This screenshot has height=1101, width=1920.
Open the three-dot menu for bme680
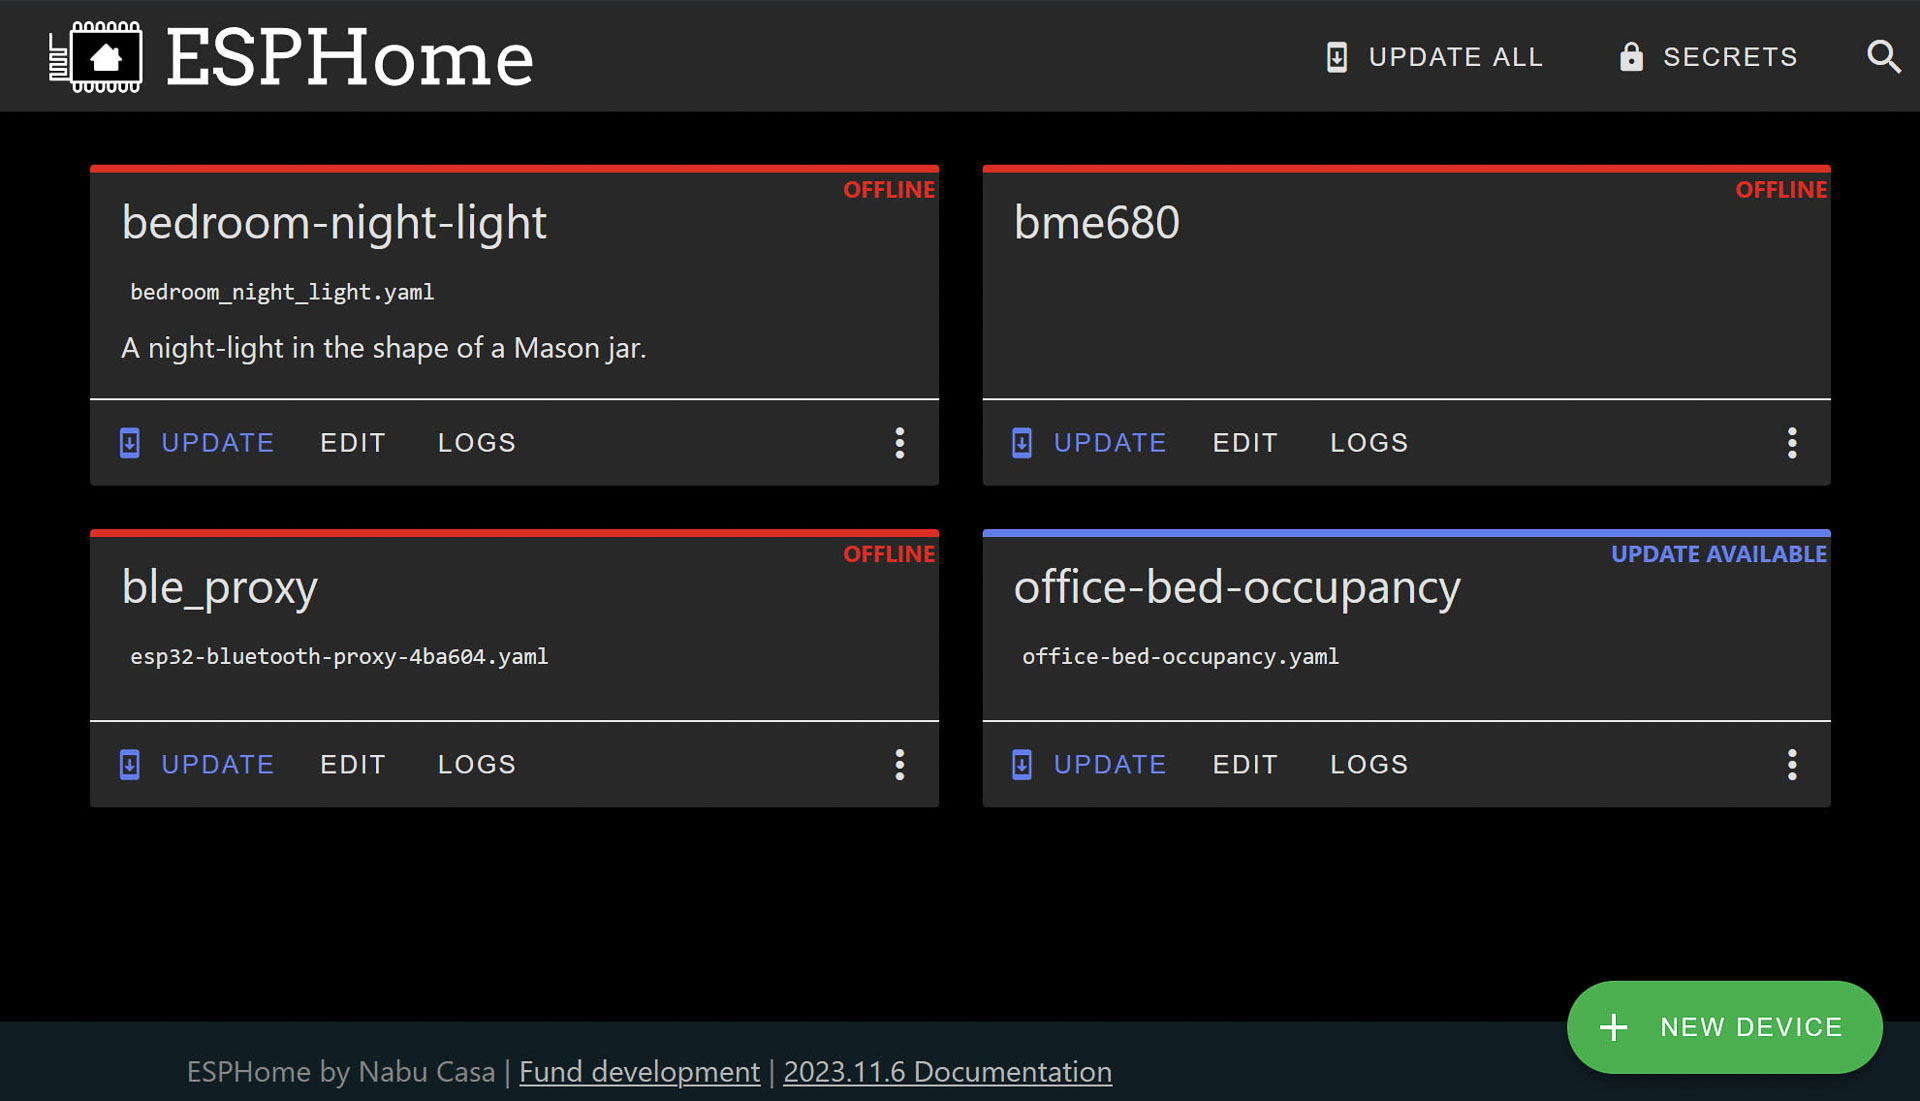(1792, 442)
